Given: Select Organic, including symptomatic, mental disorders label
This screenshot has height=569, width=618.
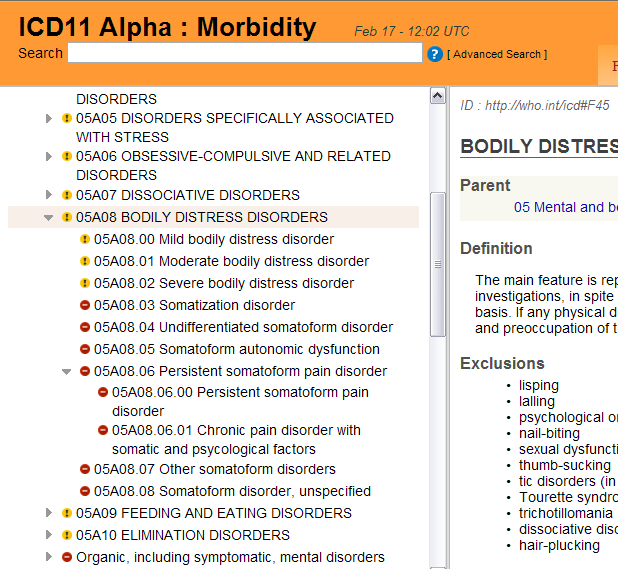Looking at the screenshot, I should (x=230, y=557).
